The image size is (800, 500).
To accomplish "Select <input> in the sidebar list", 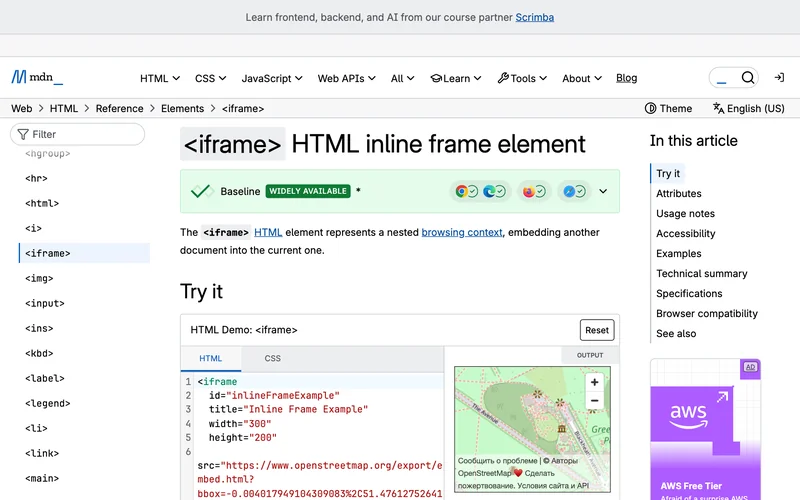I will [x=45, y=303].
